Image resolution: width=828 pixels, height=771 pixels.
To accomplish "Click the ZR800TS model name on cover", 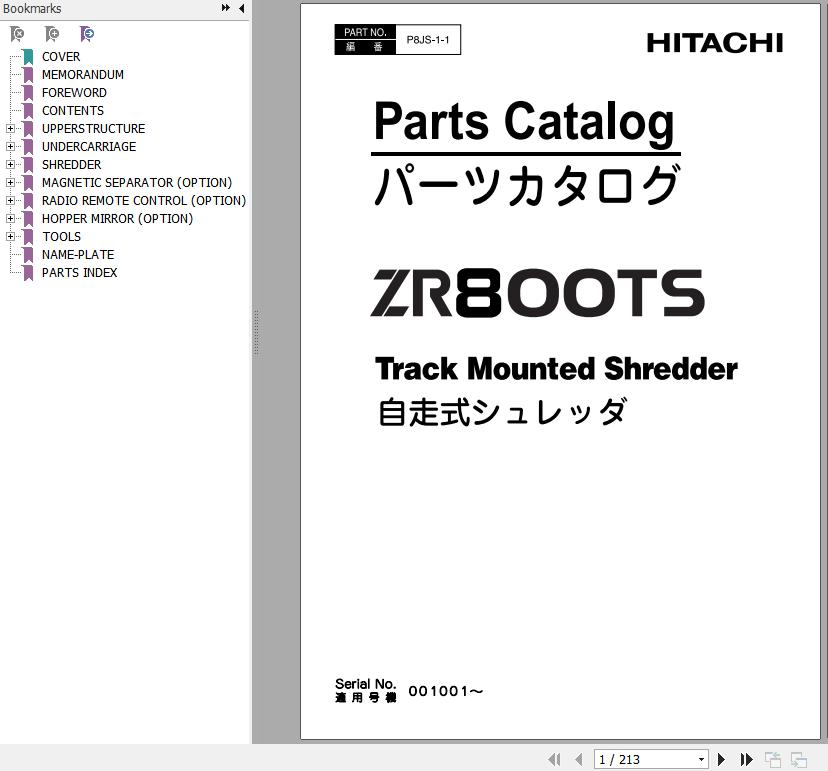I will point(538,293).
